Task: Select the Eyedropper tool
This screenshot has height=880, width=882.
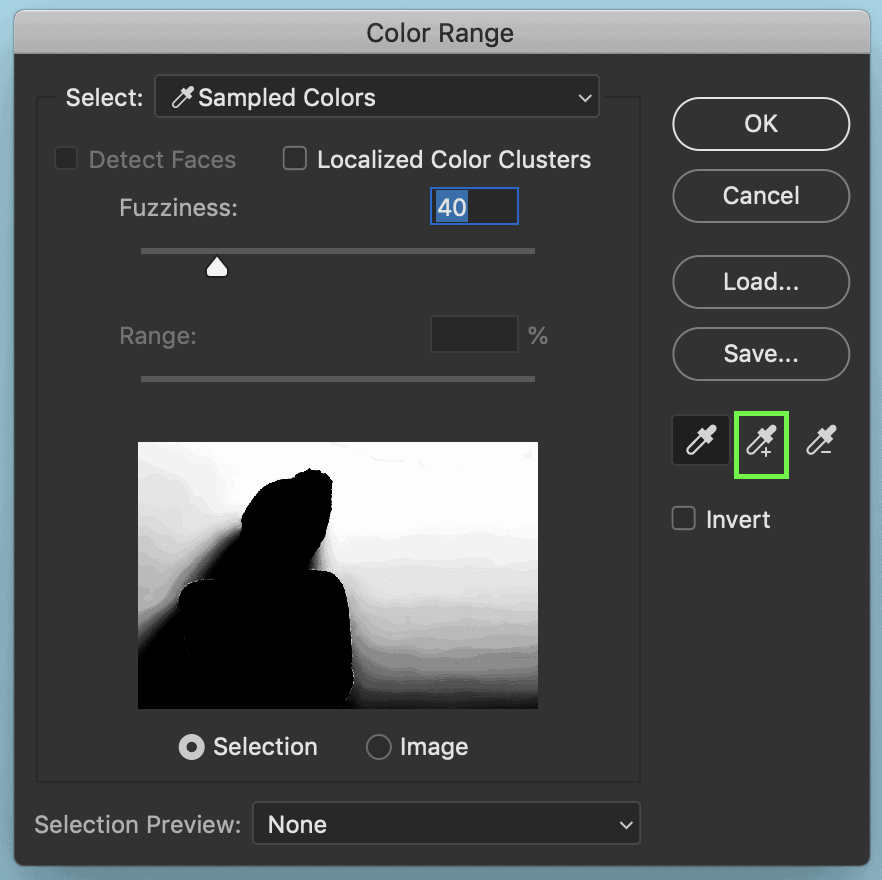Action: 701,440
